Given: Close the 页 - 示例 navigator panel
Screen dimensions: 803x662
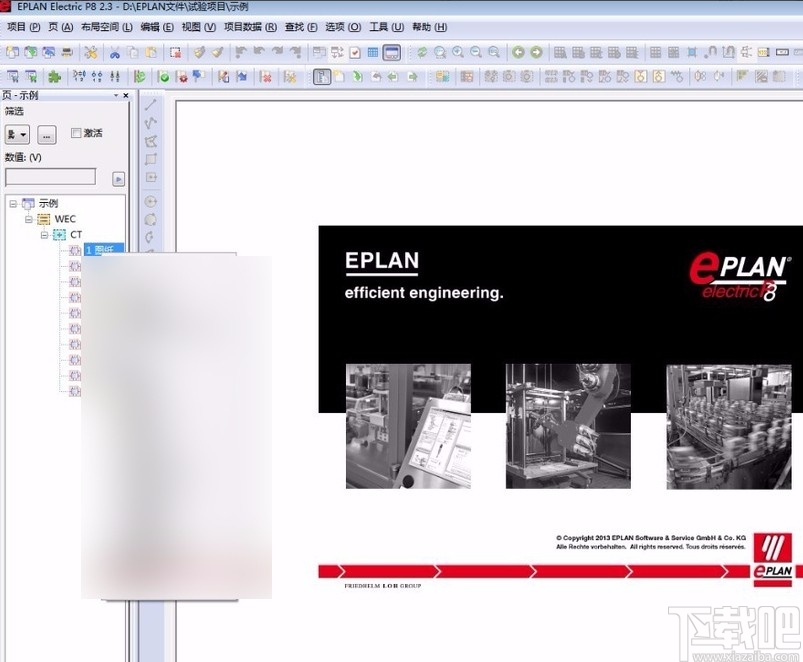Looking at the screenshot, I should click(x=126, y=95).
